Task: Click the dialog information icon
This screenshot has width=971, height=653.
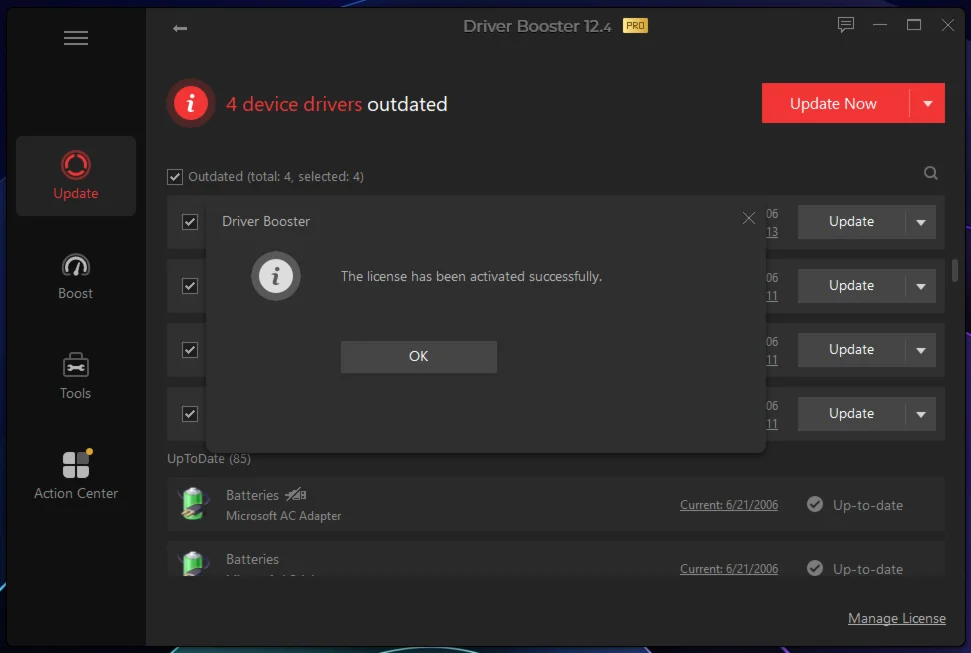Action: point(275,276)
